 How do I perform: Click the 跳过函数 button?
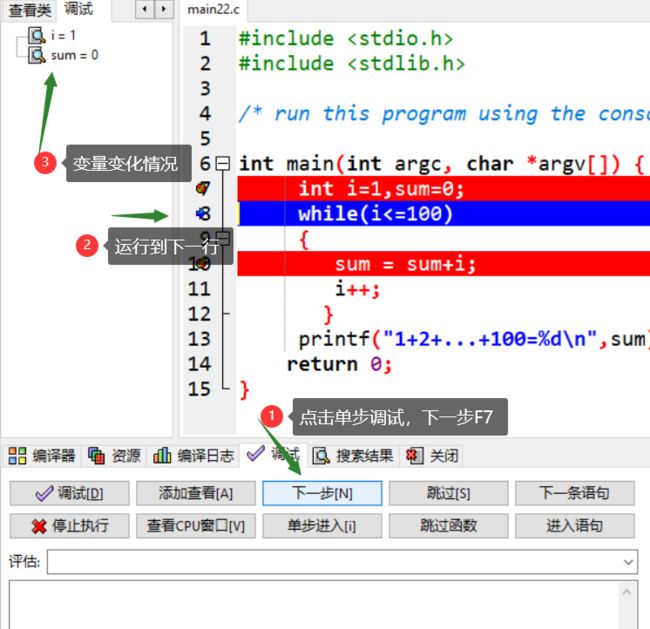[449, 526]
